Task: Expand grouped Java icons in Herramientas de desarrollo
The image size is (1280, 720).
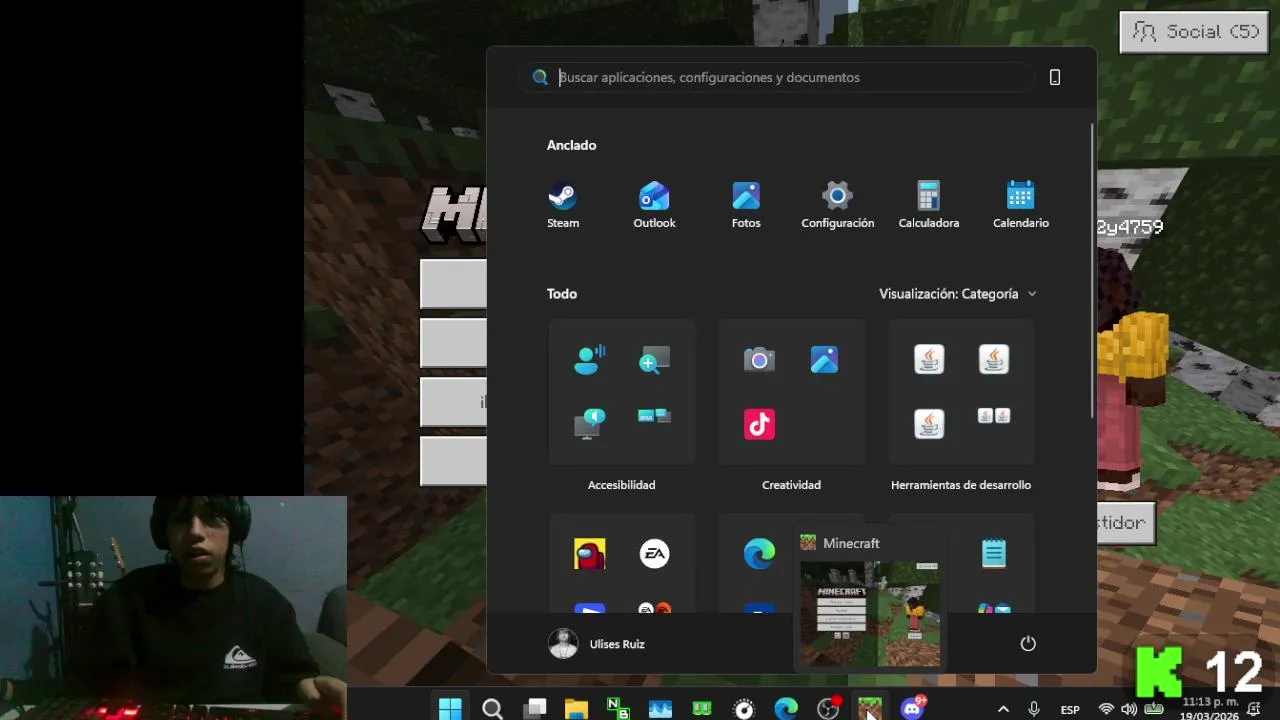Action: [993, 416]
